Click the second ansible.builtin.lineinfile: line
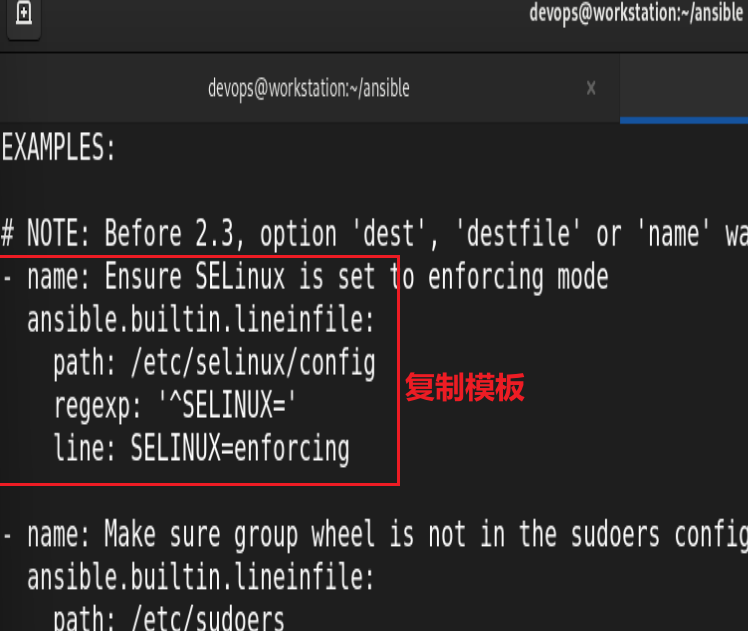 [x=200, y=577]
